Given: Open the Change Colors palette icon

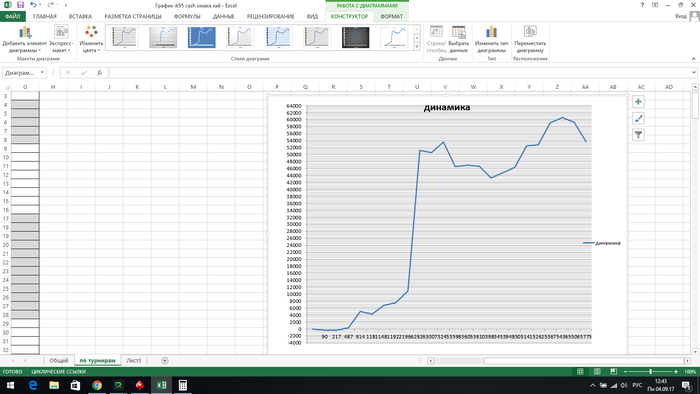Looking at the screenshot, I should [x=92, y=32].
